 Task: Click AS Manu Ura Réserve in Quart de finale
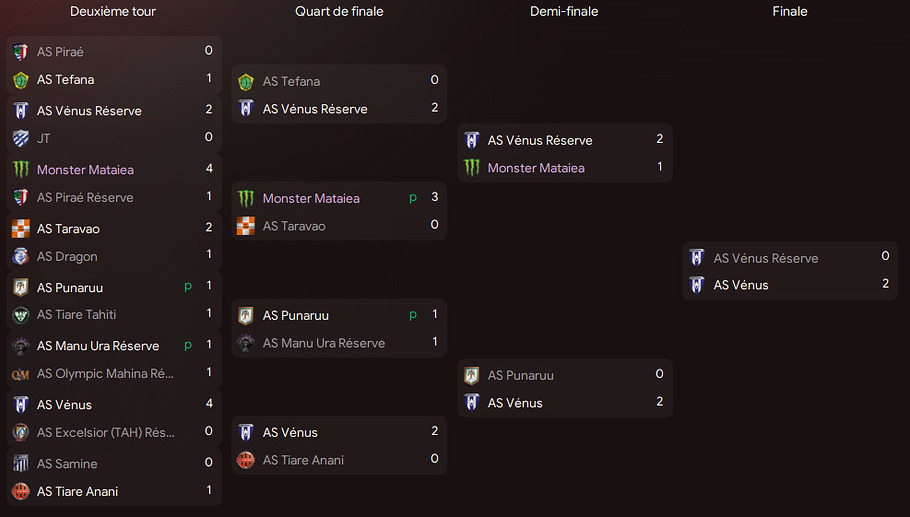point(323,343)
